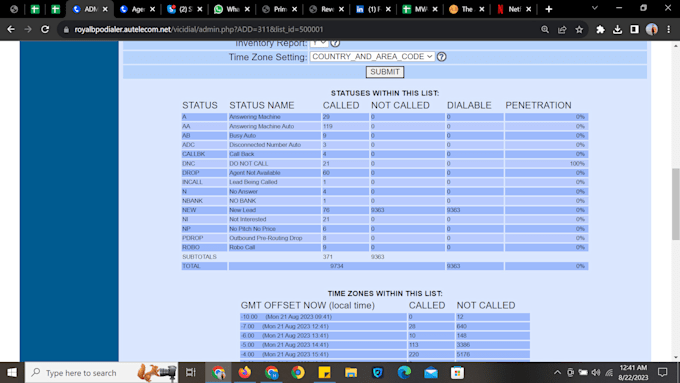Click the Windows search box
This screenshot has height=383, width=680.
click(101, 373)
